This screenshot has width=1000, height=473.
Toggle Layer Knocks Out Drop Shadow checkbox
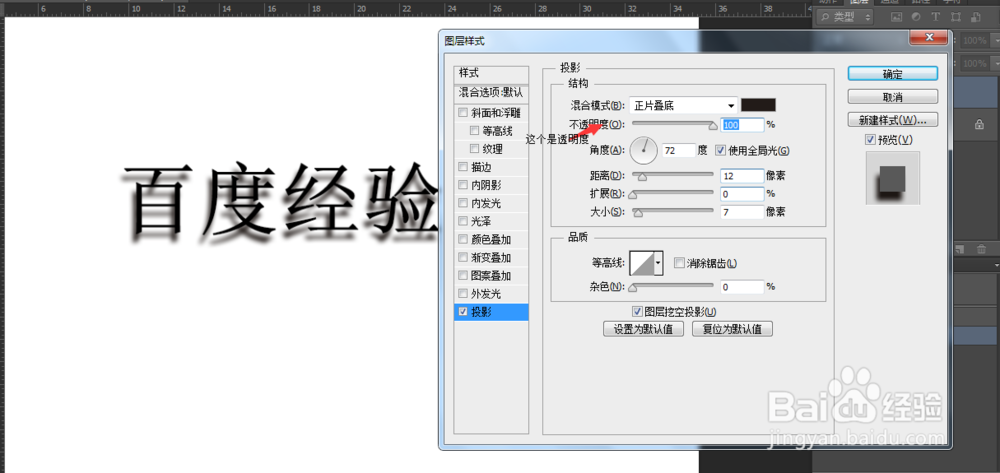click(636, 312)
